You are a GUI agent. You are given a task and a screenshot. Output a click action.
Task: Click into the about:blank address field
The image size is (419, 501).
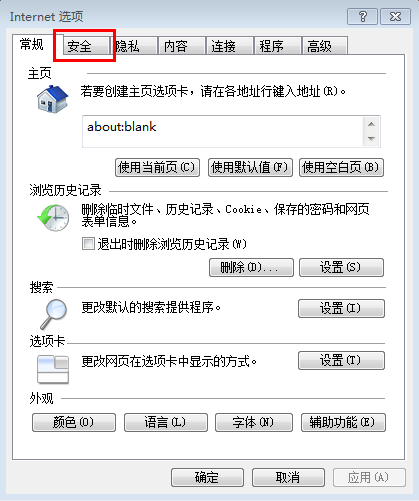pyautogui.click(x=223, y=131)
